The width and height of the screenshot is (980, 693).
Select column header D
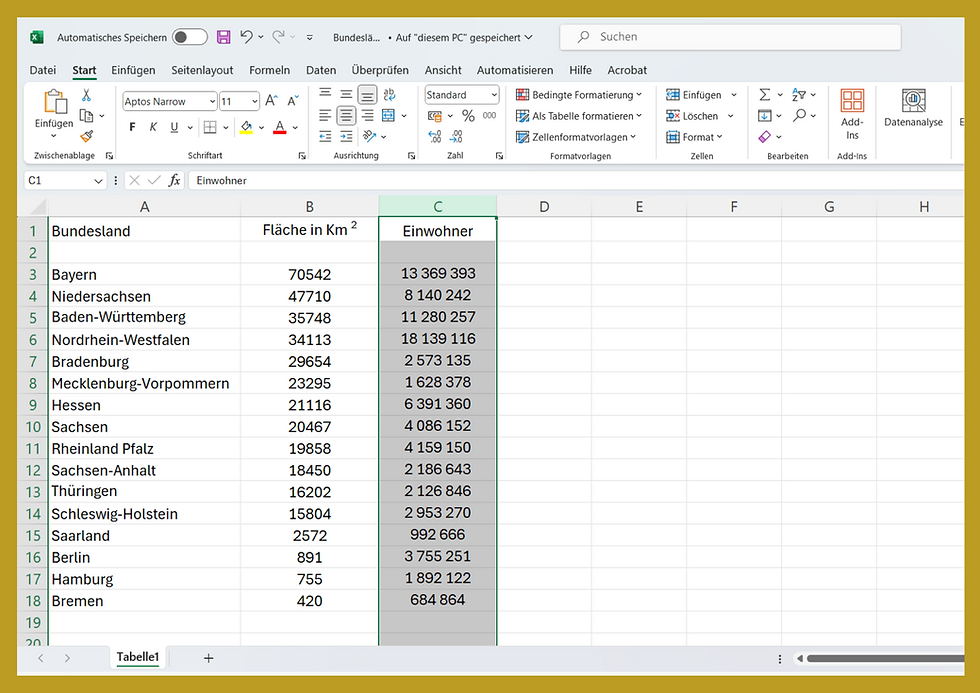pos(544,207)
